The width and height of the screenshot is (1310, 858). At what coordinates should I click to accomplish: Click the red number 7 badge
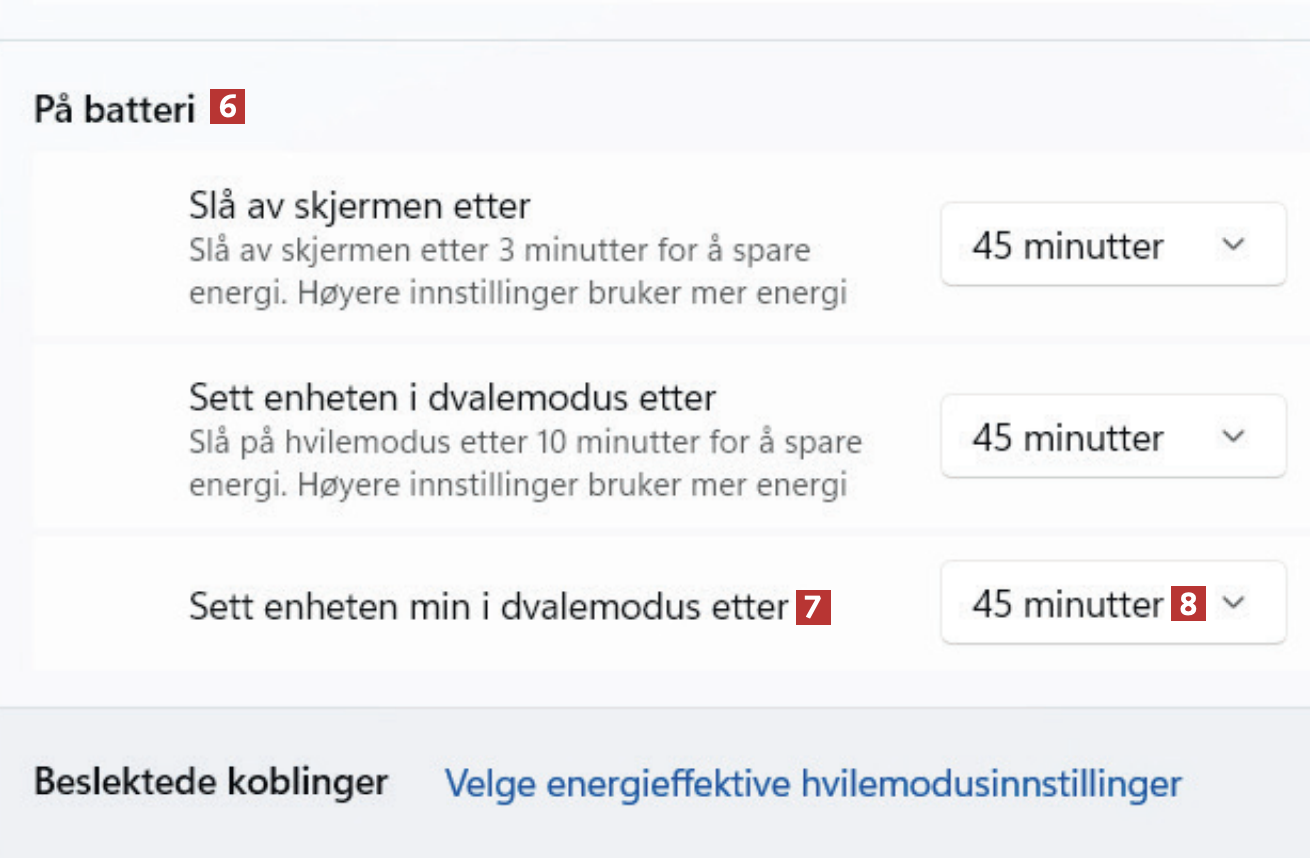click(x=813, y=607)
